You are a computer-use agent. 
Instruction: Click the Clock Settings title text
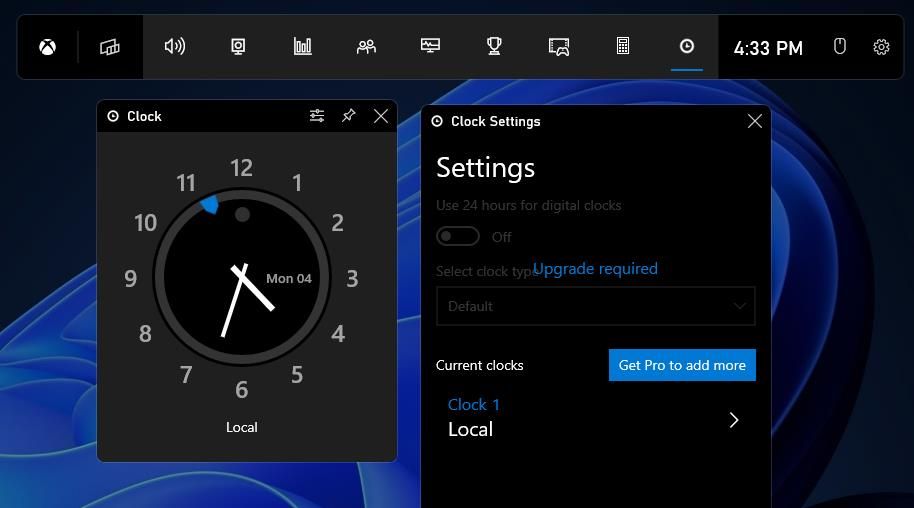point(495,121)
